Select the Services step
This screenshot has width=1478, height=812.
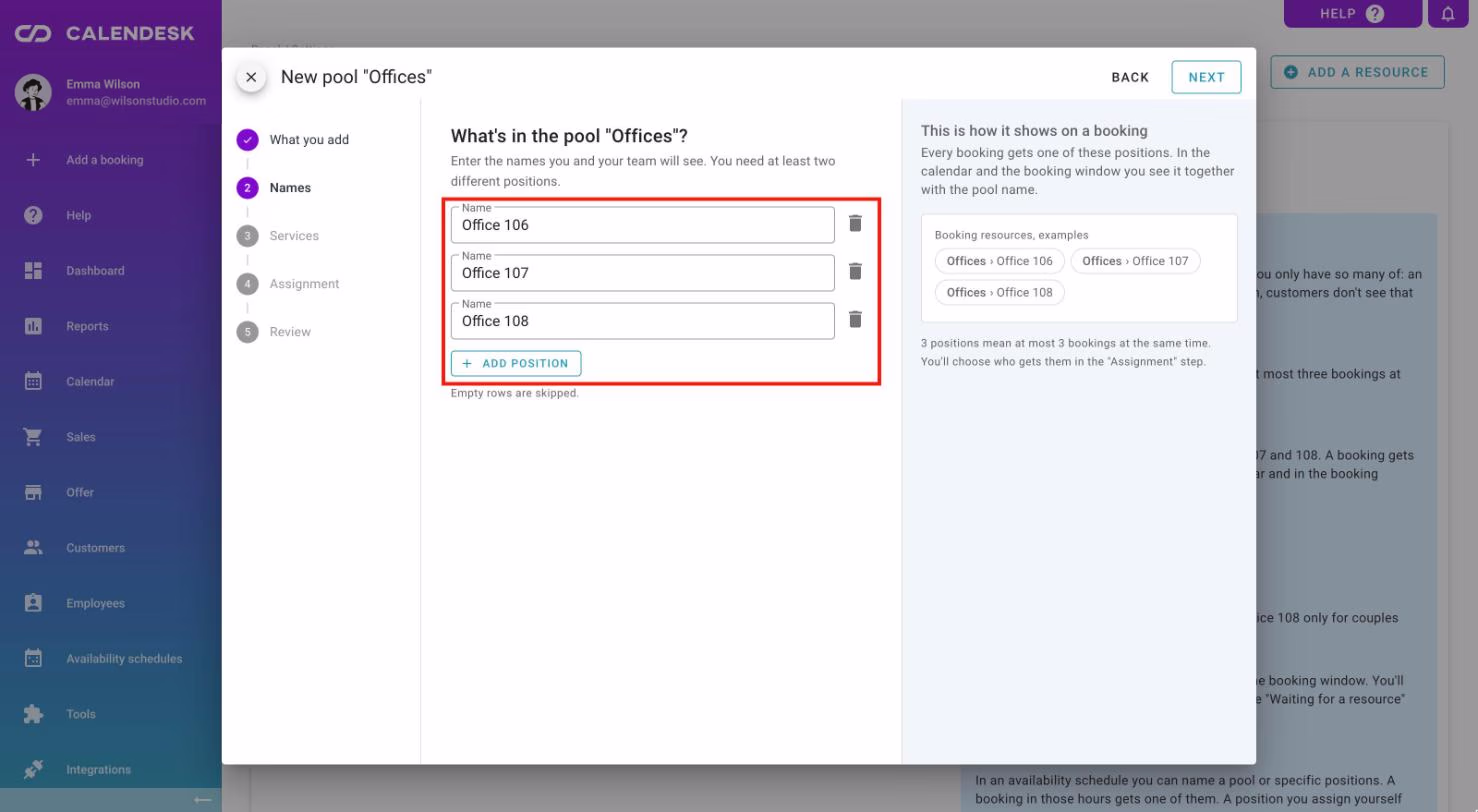coord(279,236)
